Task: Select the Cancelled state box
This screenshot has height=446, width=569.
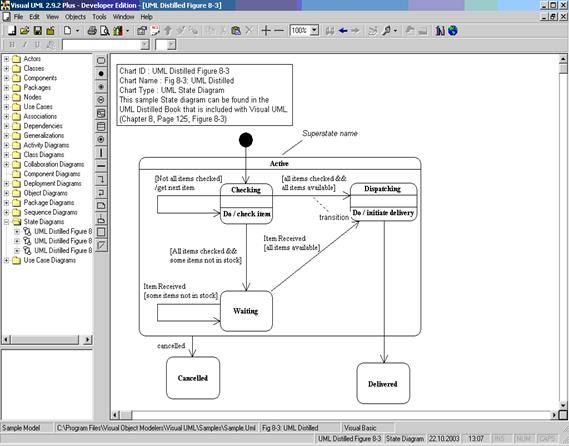Action: [193, 378]
